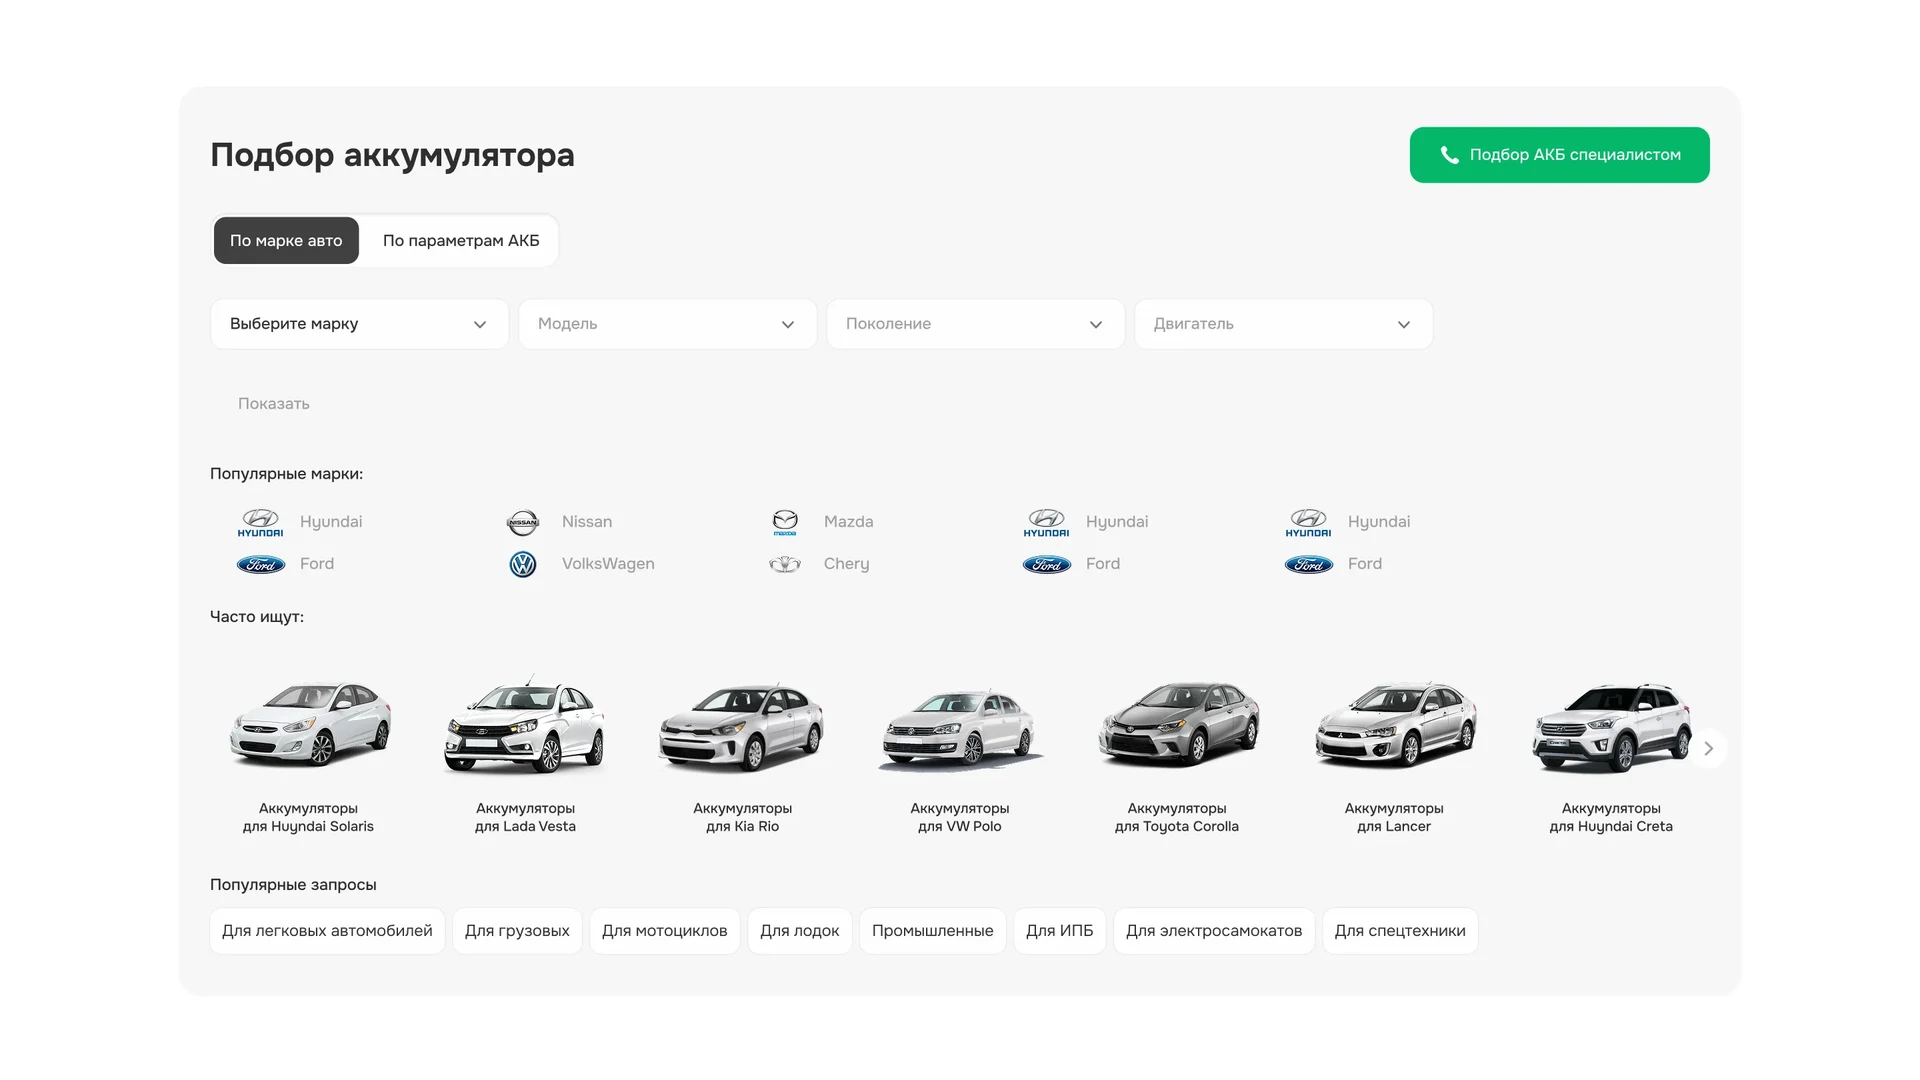Open Toyota Corolla car thumbnail
Image resolution: width=1920 pixels, height=1080 pixels.
[x=1178, y=725]
